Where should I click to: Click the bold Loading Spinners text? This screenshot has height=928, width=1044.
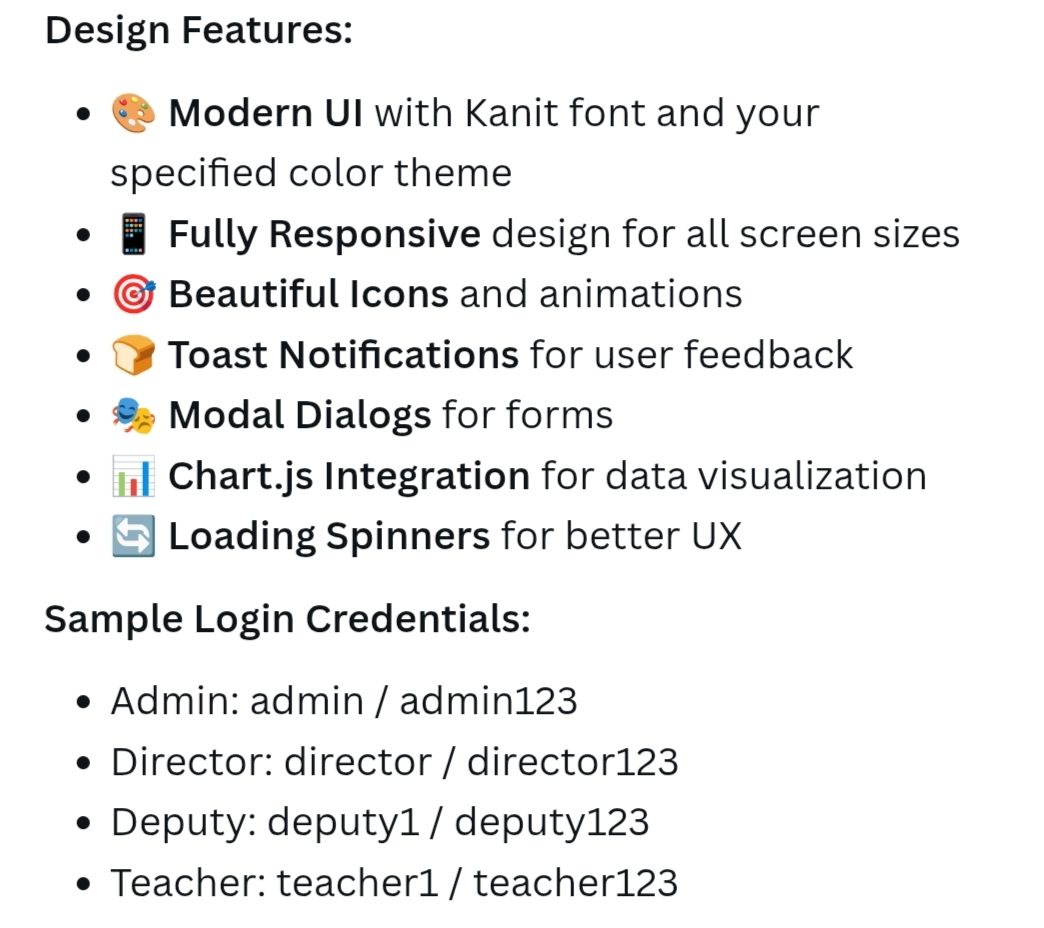(329, 537)
